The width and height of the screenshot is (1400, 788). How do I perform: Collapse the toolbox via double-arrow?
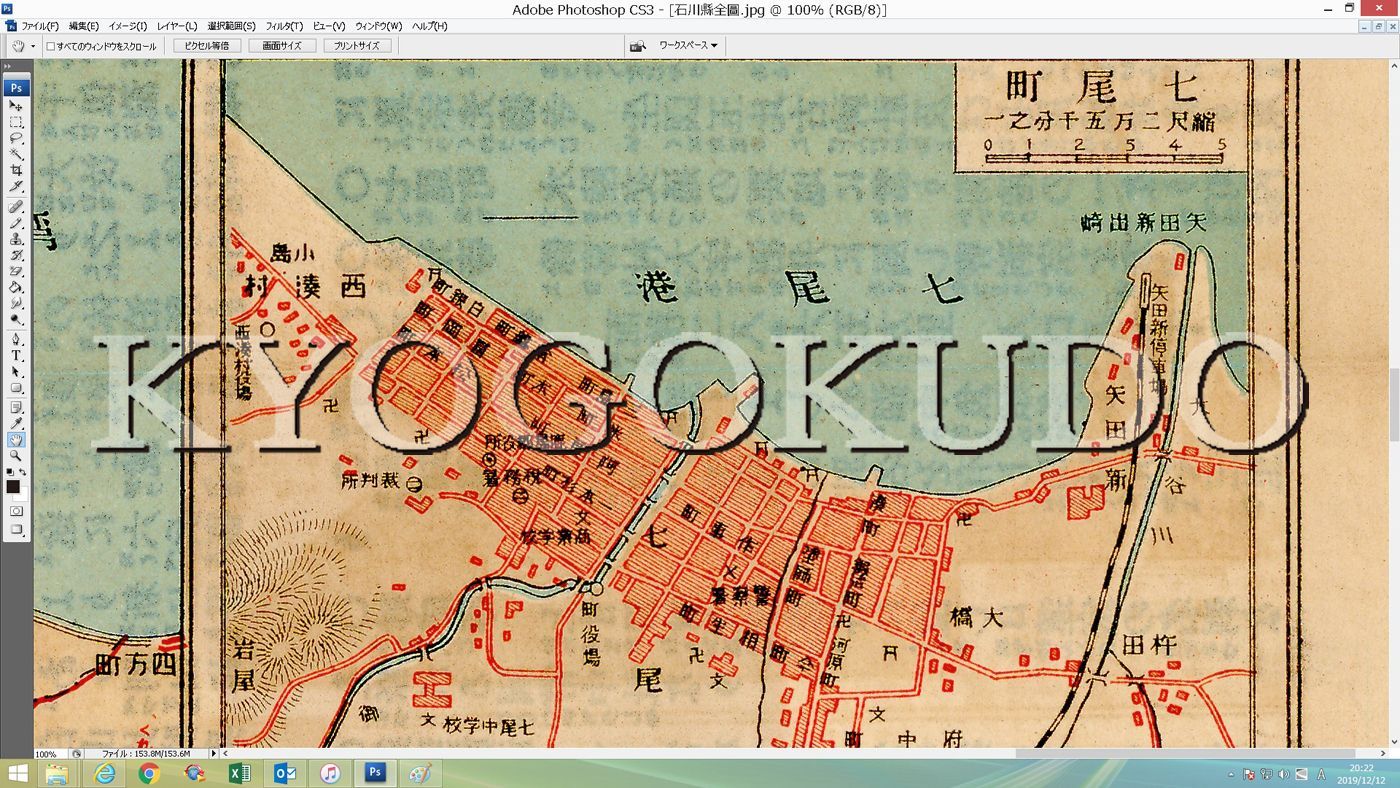point(8,67)
